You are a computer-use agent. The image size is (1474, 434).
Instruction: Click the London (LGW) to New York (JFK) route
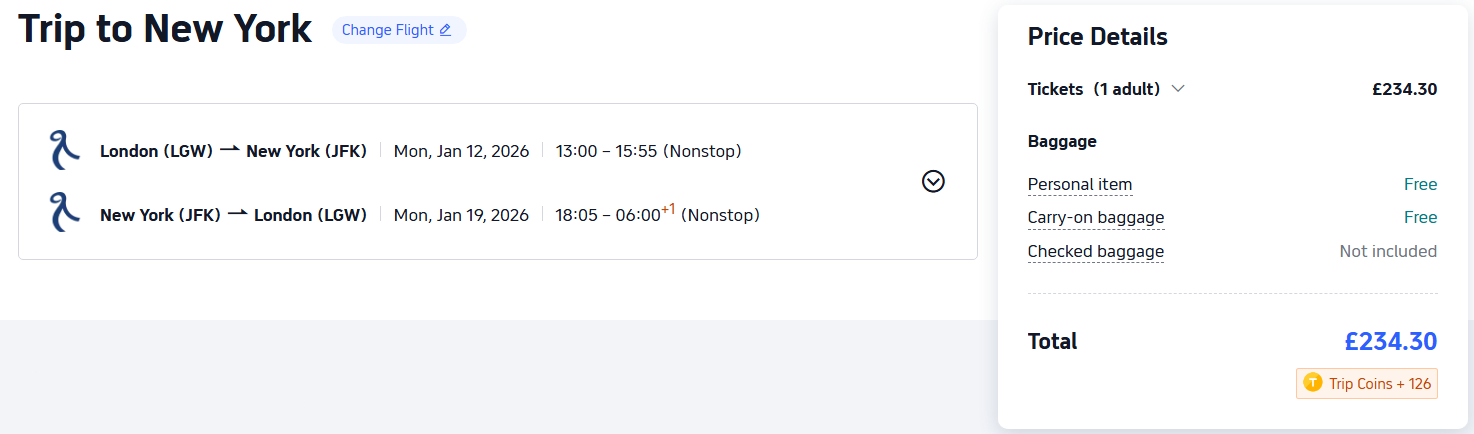pos(233,151)
